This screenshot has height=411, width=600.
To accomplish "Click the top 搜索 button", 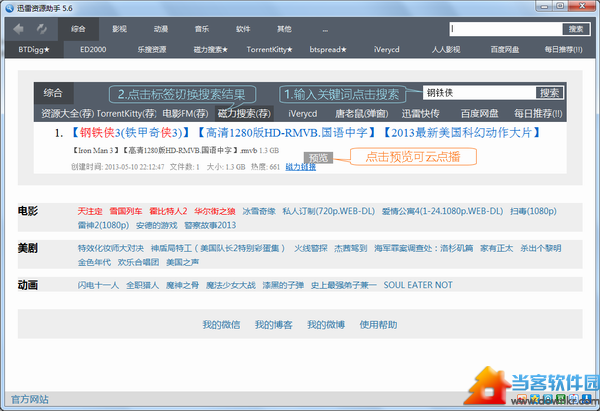I will tap(576, 29).
